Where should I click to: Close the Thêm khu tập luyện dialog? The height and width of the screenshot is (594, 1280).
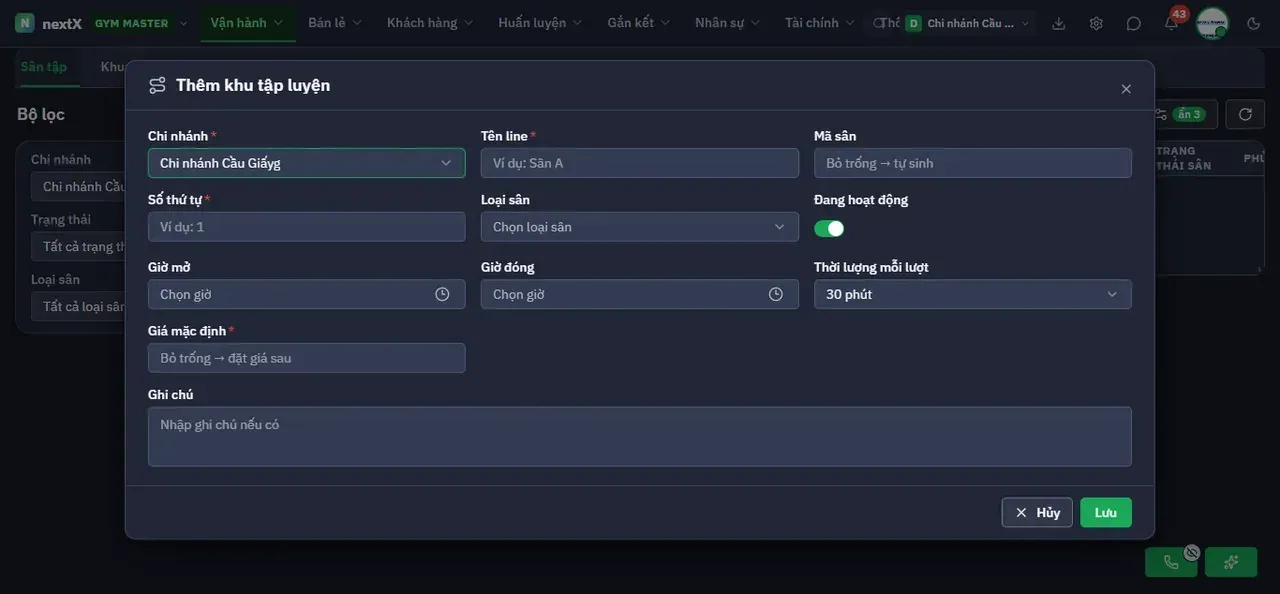click(1126, 89)
